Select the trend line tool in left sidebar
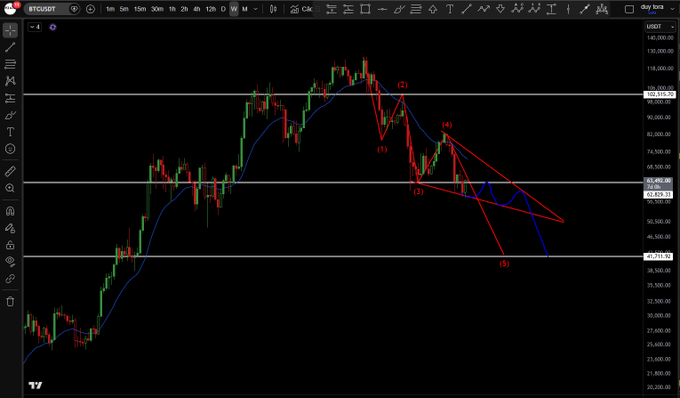Screen dimensions: 680x398 tap(10, 47)
